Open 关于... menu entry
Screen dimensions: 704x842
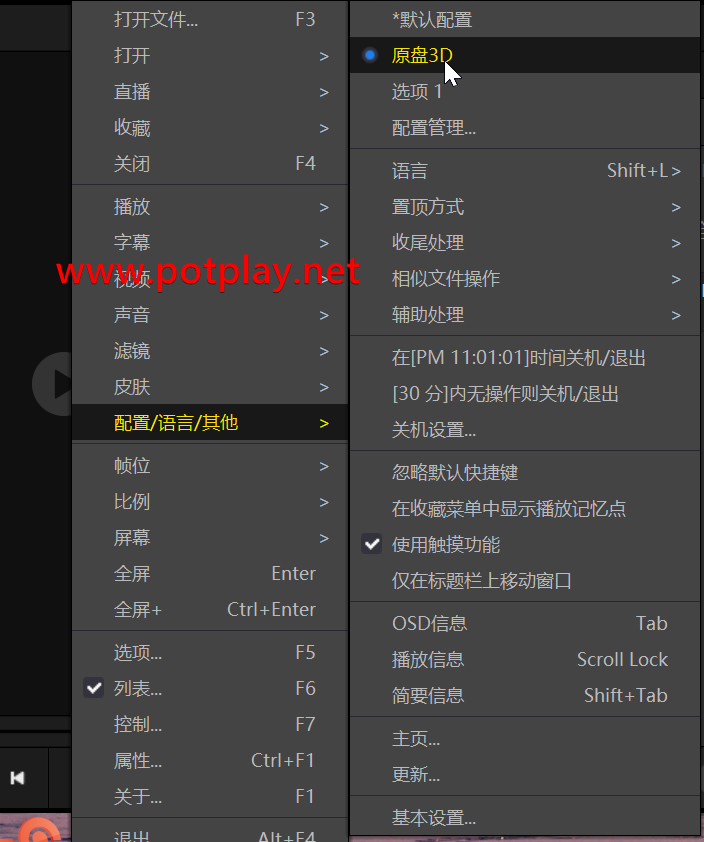pos(210,796)
